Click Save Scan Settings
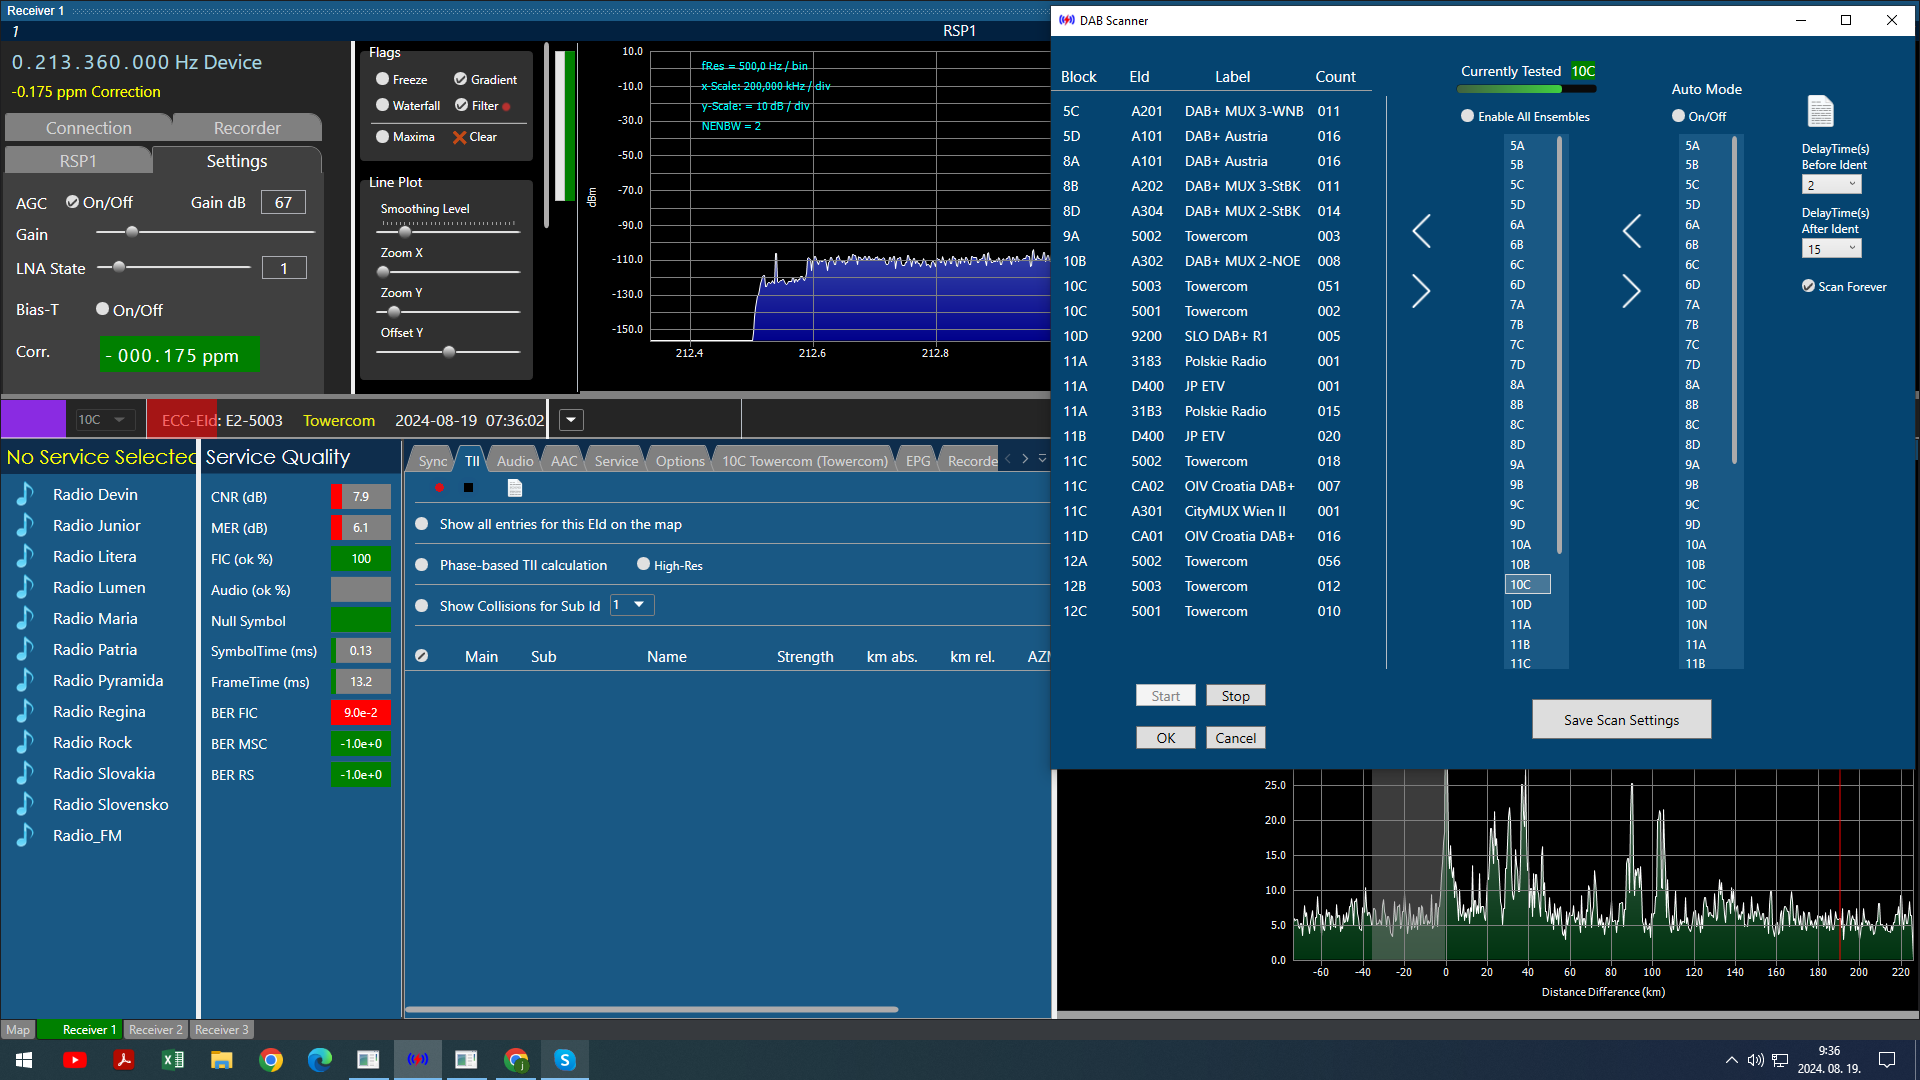The image size is (1920, 1080). [x=1621, y=720]
